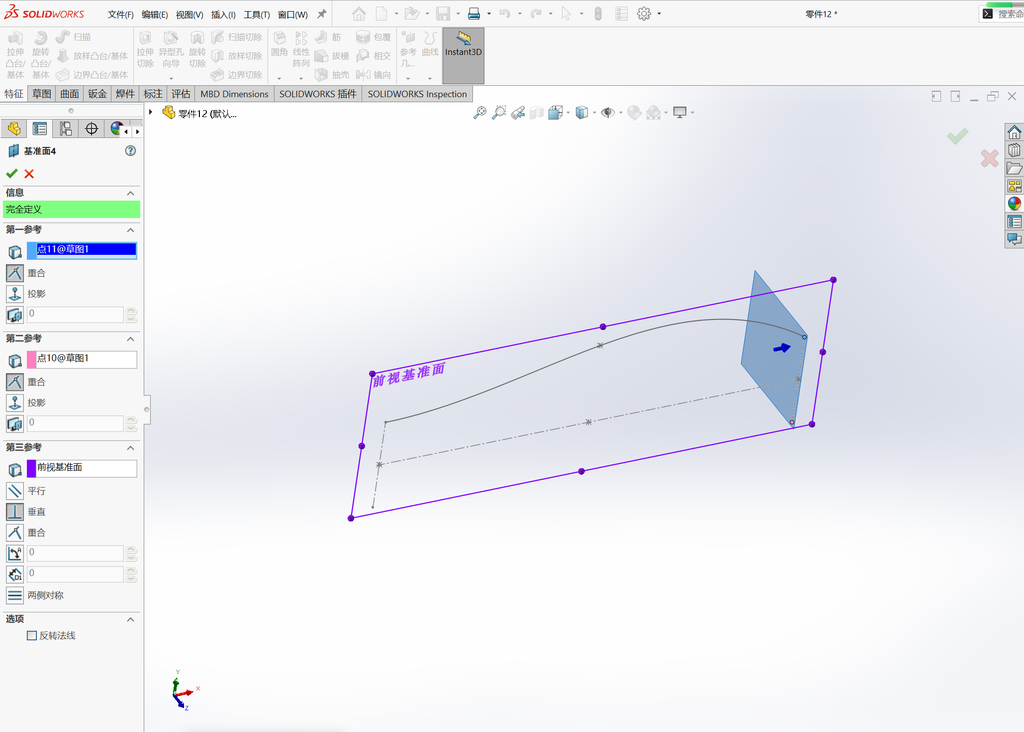Open the dropdown arrow next to the Options gear
Screen dimensions: 1024x732
(659, 14)
